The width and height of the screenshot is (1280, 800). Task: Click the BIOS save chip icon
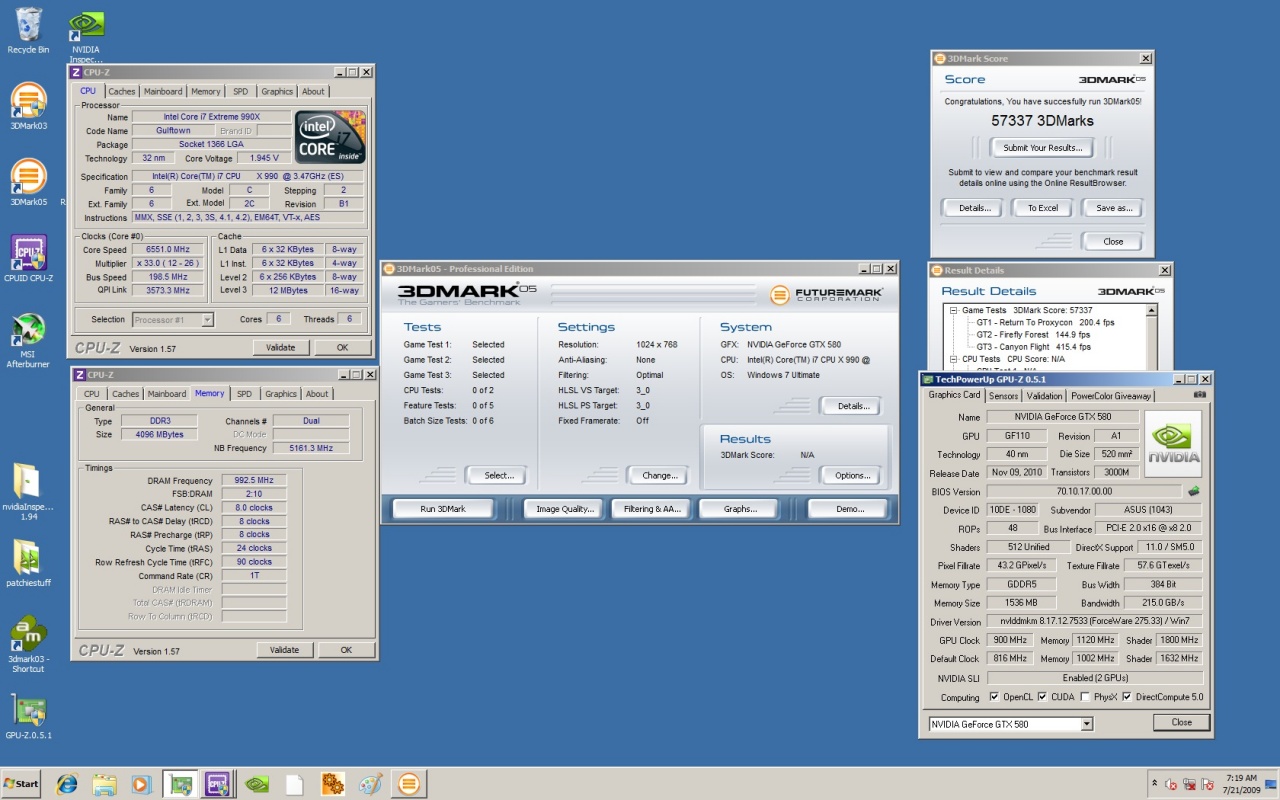[x=1193, y=491]
